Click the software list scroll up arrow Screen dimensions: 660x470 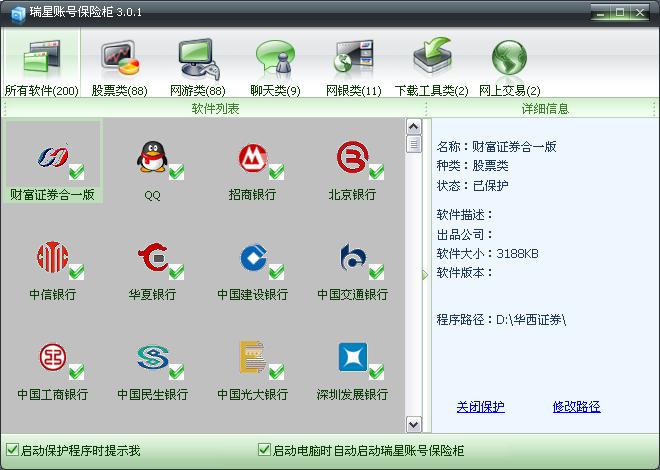click(x=414, y=126)
